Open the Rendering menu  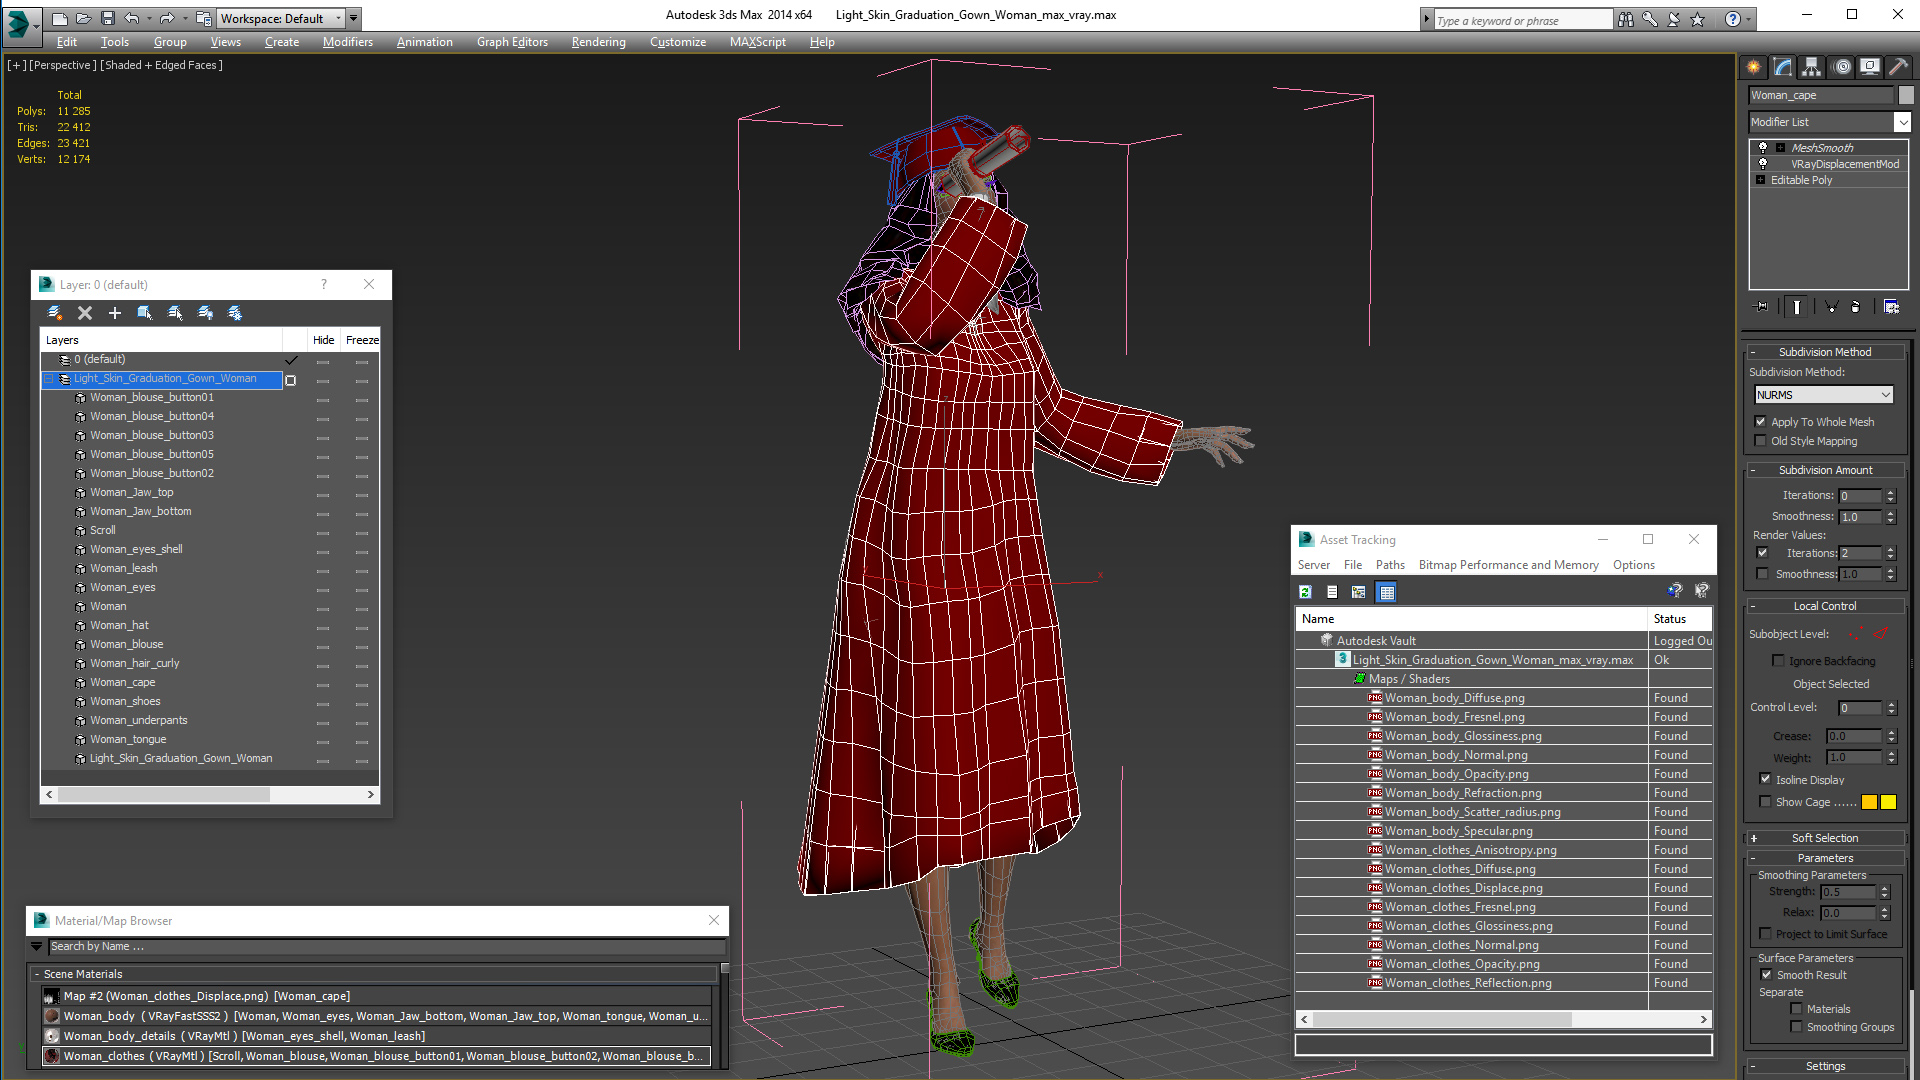(x=598, y=42)
